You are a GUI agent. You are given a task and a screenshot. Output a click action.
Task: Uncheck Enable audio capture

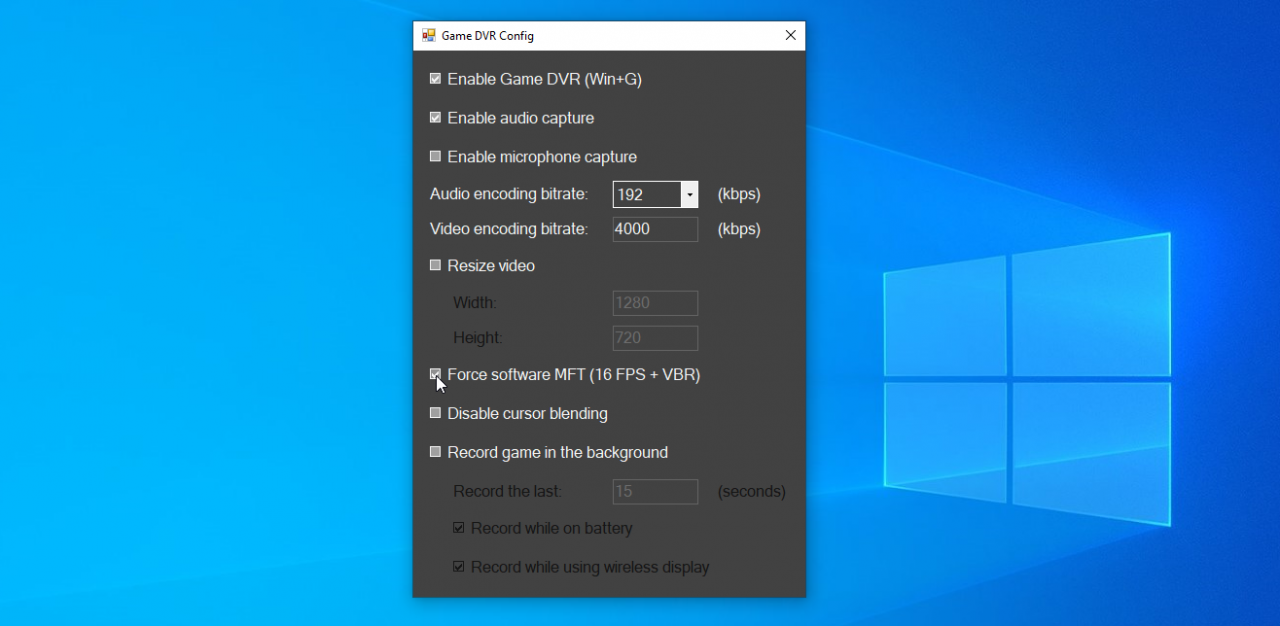pyautogui.click(x=435, y=117)
